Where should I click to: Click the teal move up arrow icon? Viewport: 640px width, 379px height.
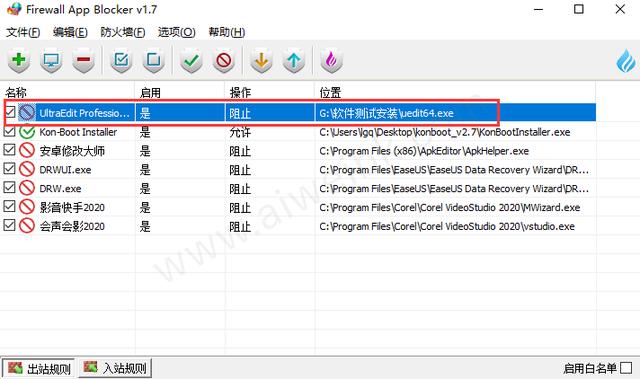pyautogui.click(x=294, y=61)
